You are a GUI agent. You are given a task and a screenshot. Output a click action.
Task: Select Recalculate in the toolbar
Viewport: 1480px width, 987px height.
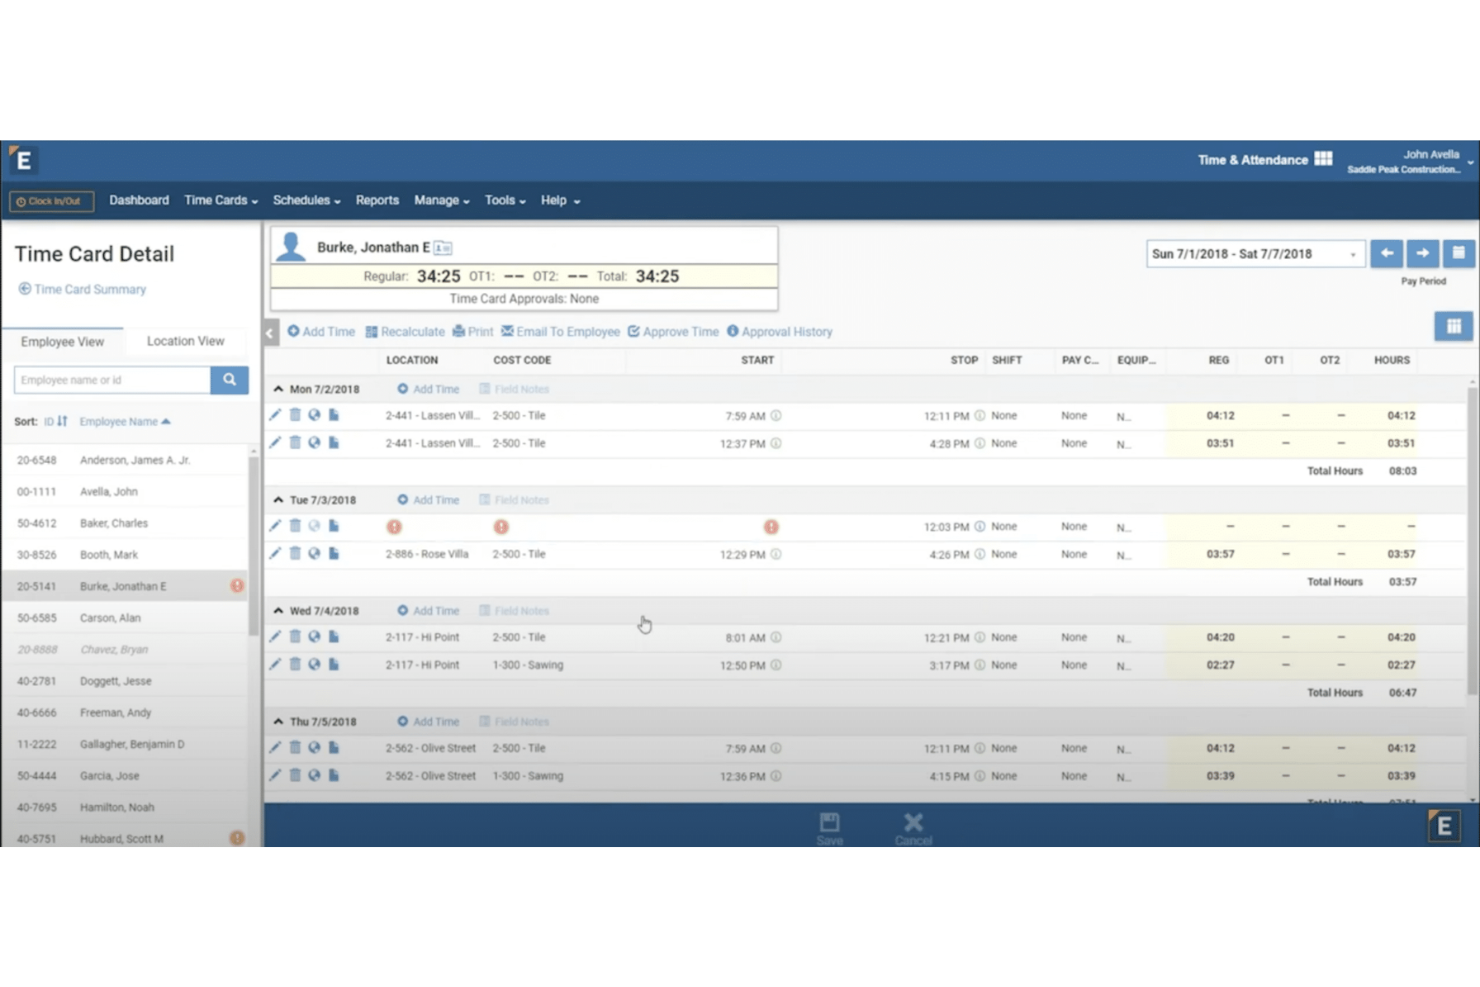coord(405,331)
